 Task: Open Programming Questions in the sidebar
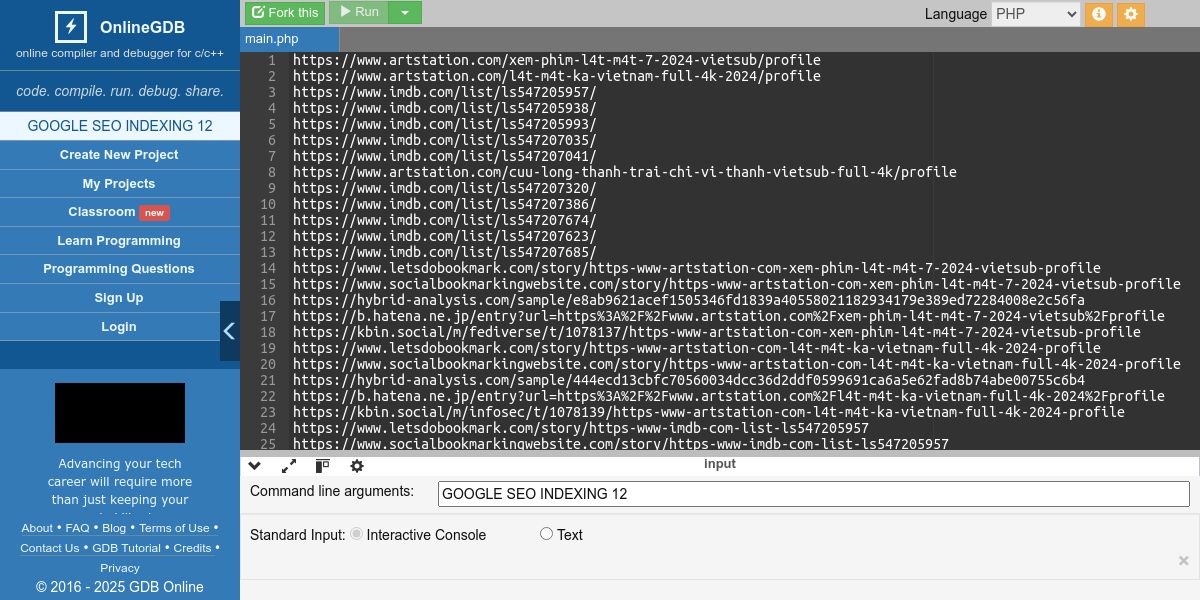click(x=119, y=269)
